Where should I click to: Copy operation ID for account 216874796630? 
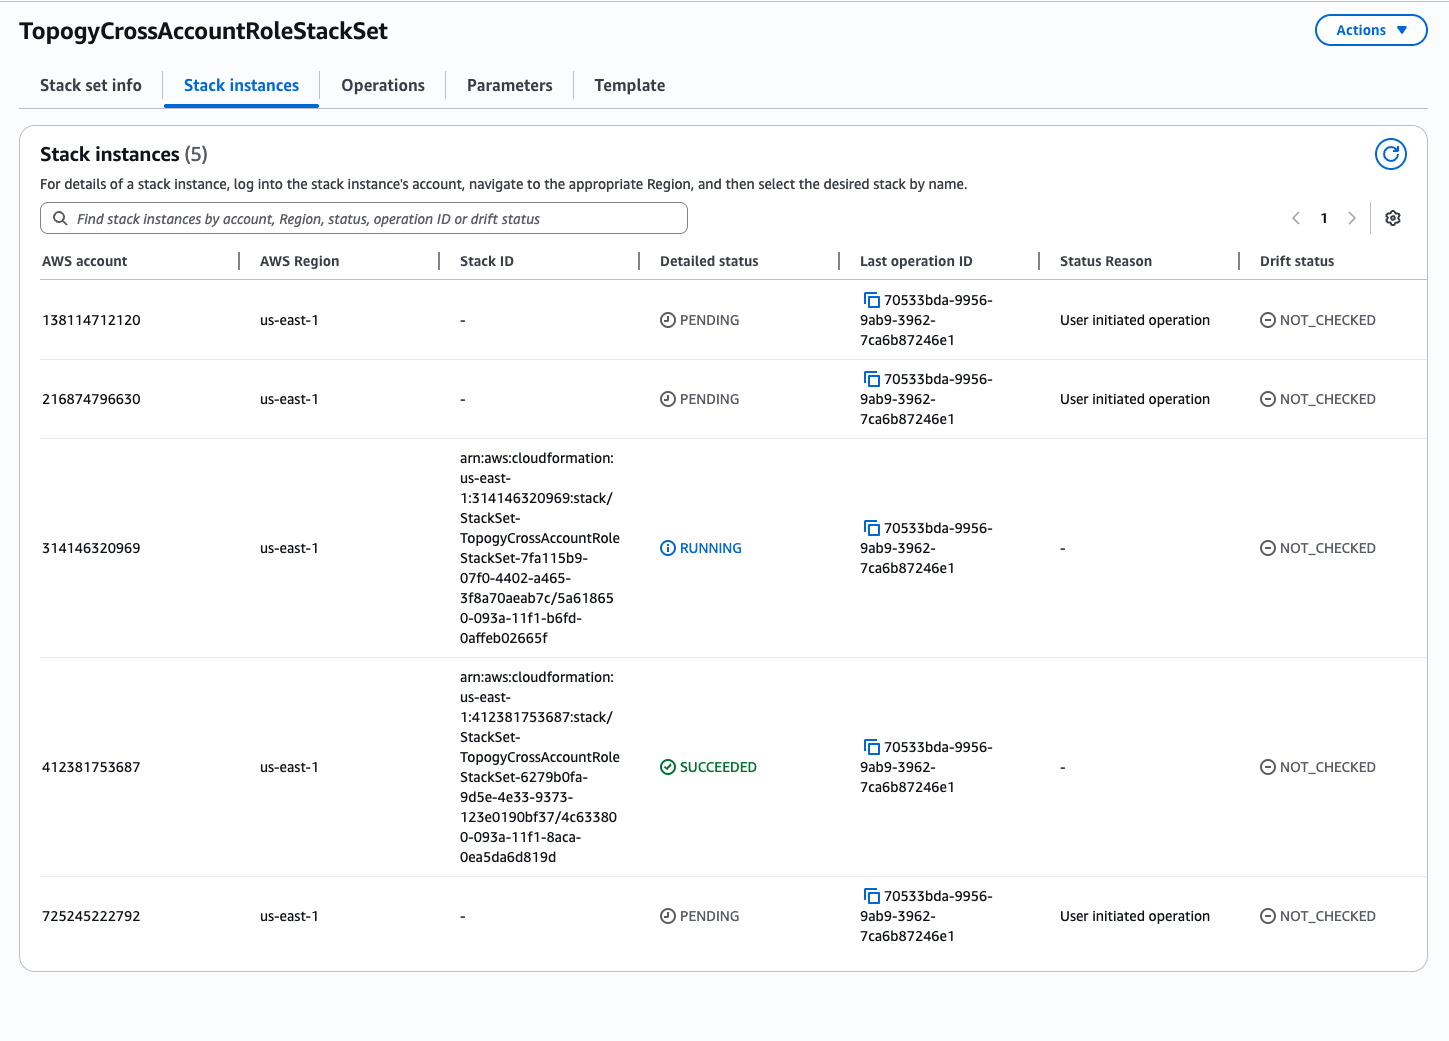871,379
